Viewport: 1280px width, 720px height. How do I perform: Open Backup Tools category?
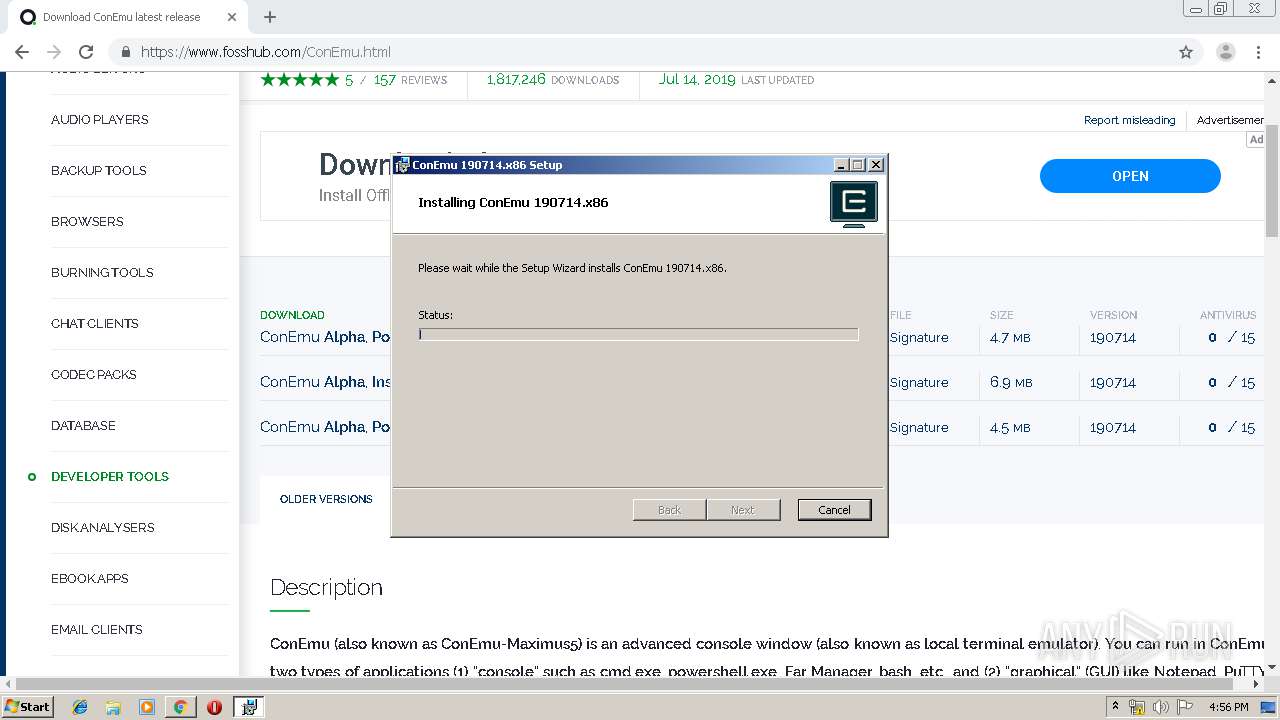tap(99, 170)
